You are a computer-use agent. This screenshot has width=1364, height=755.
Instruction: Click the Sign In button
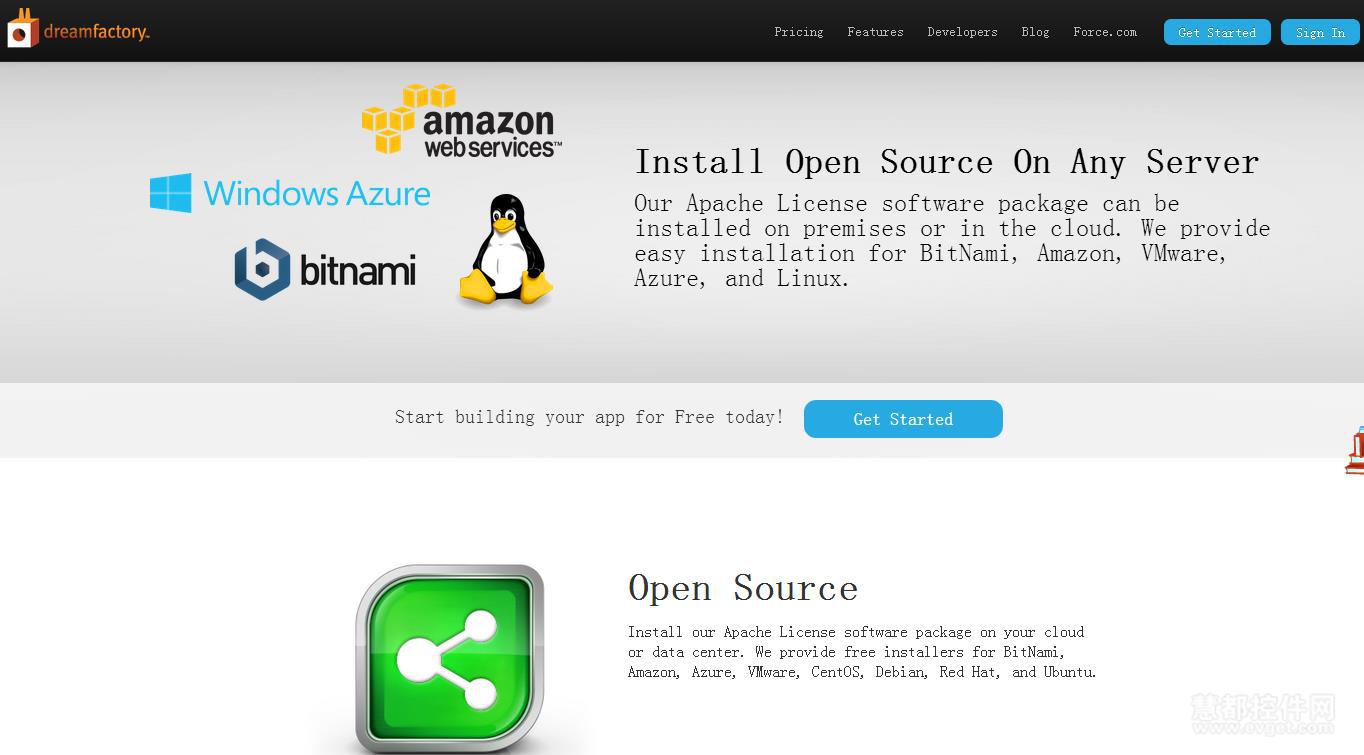(1320, 32)
